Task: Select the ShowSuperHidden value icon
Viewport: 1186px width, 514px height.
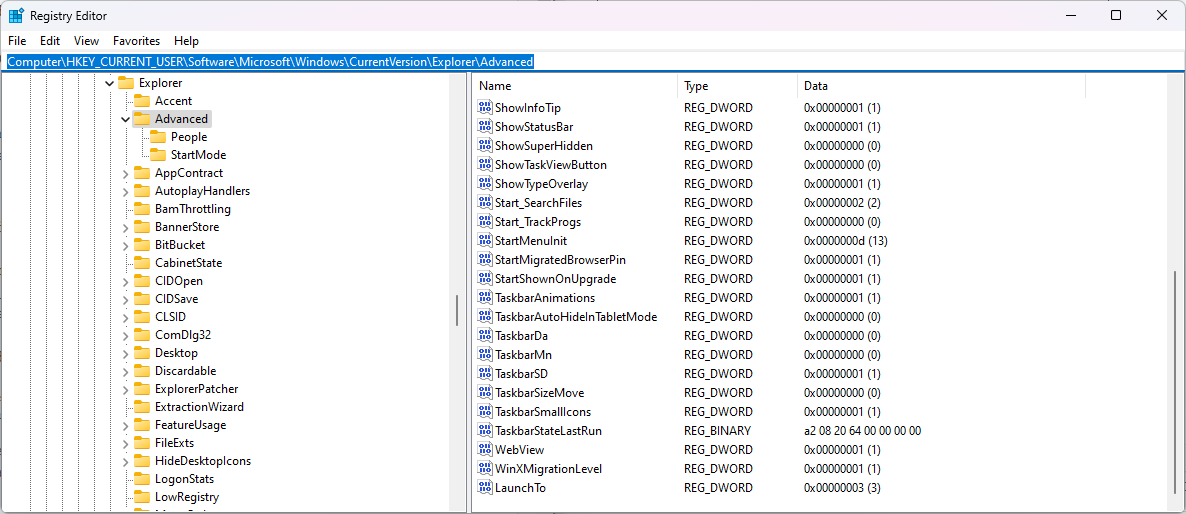Action: pyautogui.click(x=485, y=146)
